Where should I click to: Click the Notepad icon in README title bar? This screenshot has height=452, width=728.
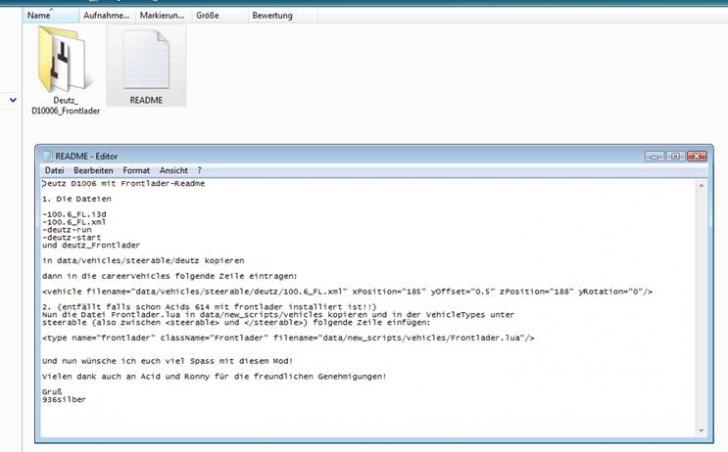(x=47, y=156)
